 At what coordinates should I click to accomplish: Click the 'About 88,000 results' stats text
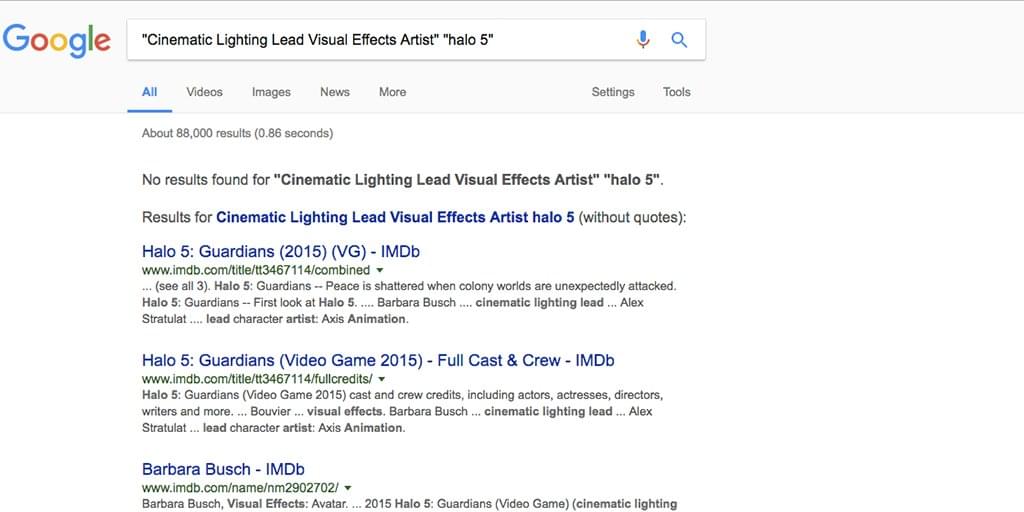point(237,133)
